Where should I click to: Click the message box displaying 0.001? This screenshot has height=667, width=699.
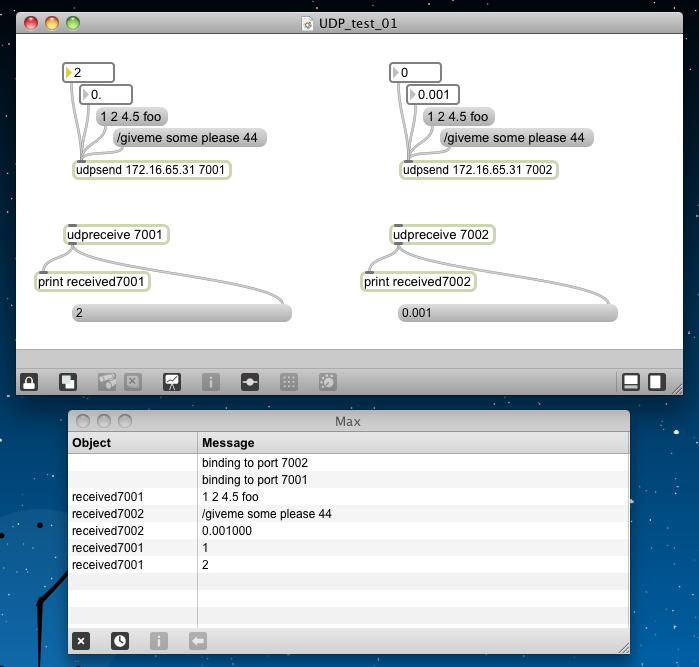[x=508, y=313]
